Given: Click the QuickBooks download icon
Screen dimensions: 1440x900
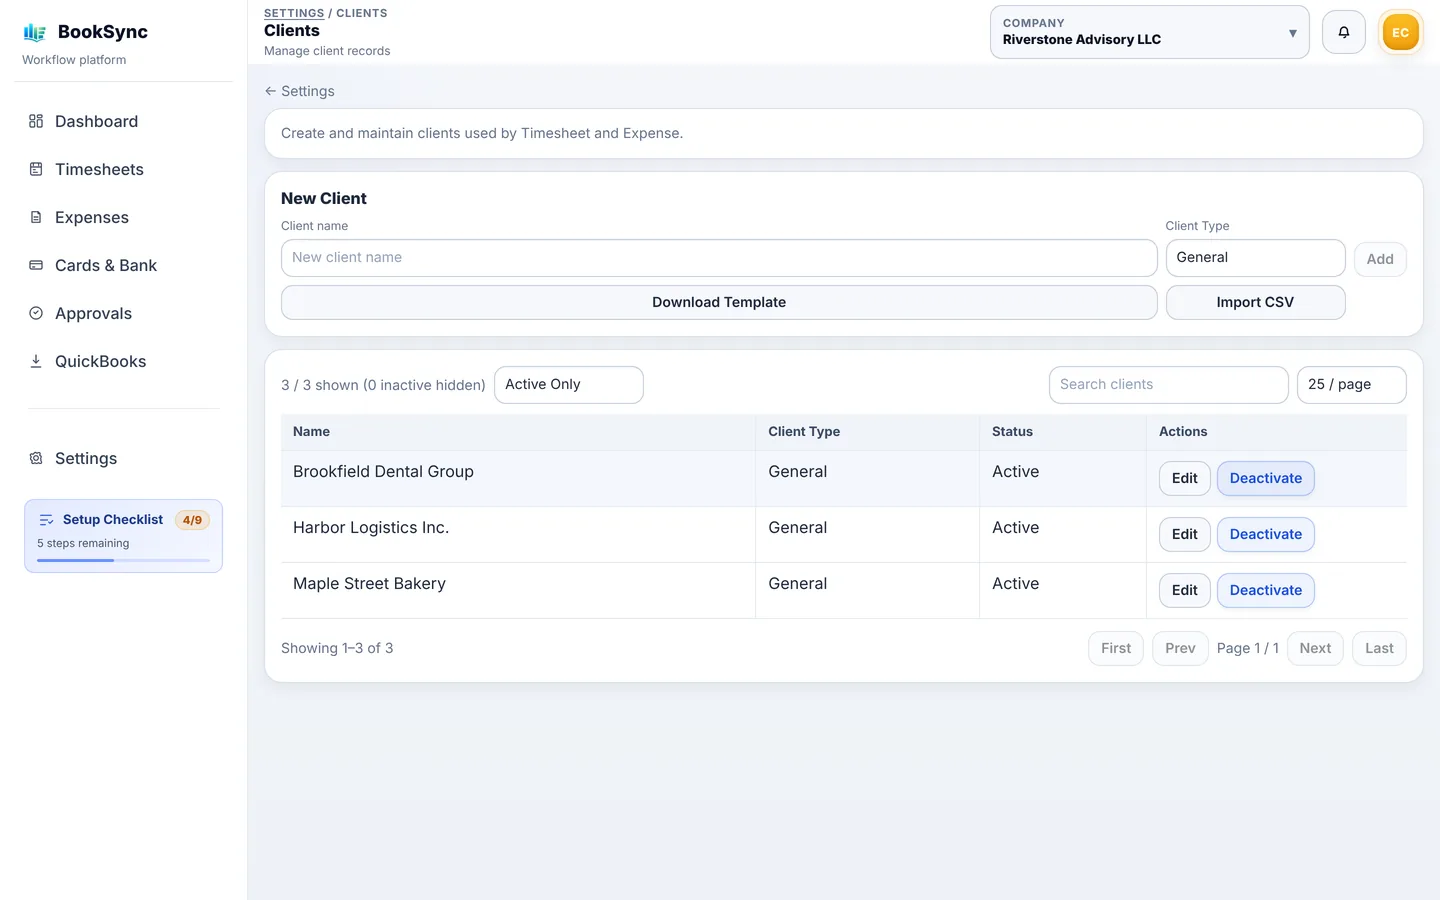Looking at the screenshot, I should pyautogui.click(x=36, y=361).
